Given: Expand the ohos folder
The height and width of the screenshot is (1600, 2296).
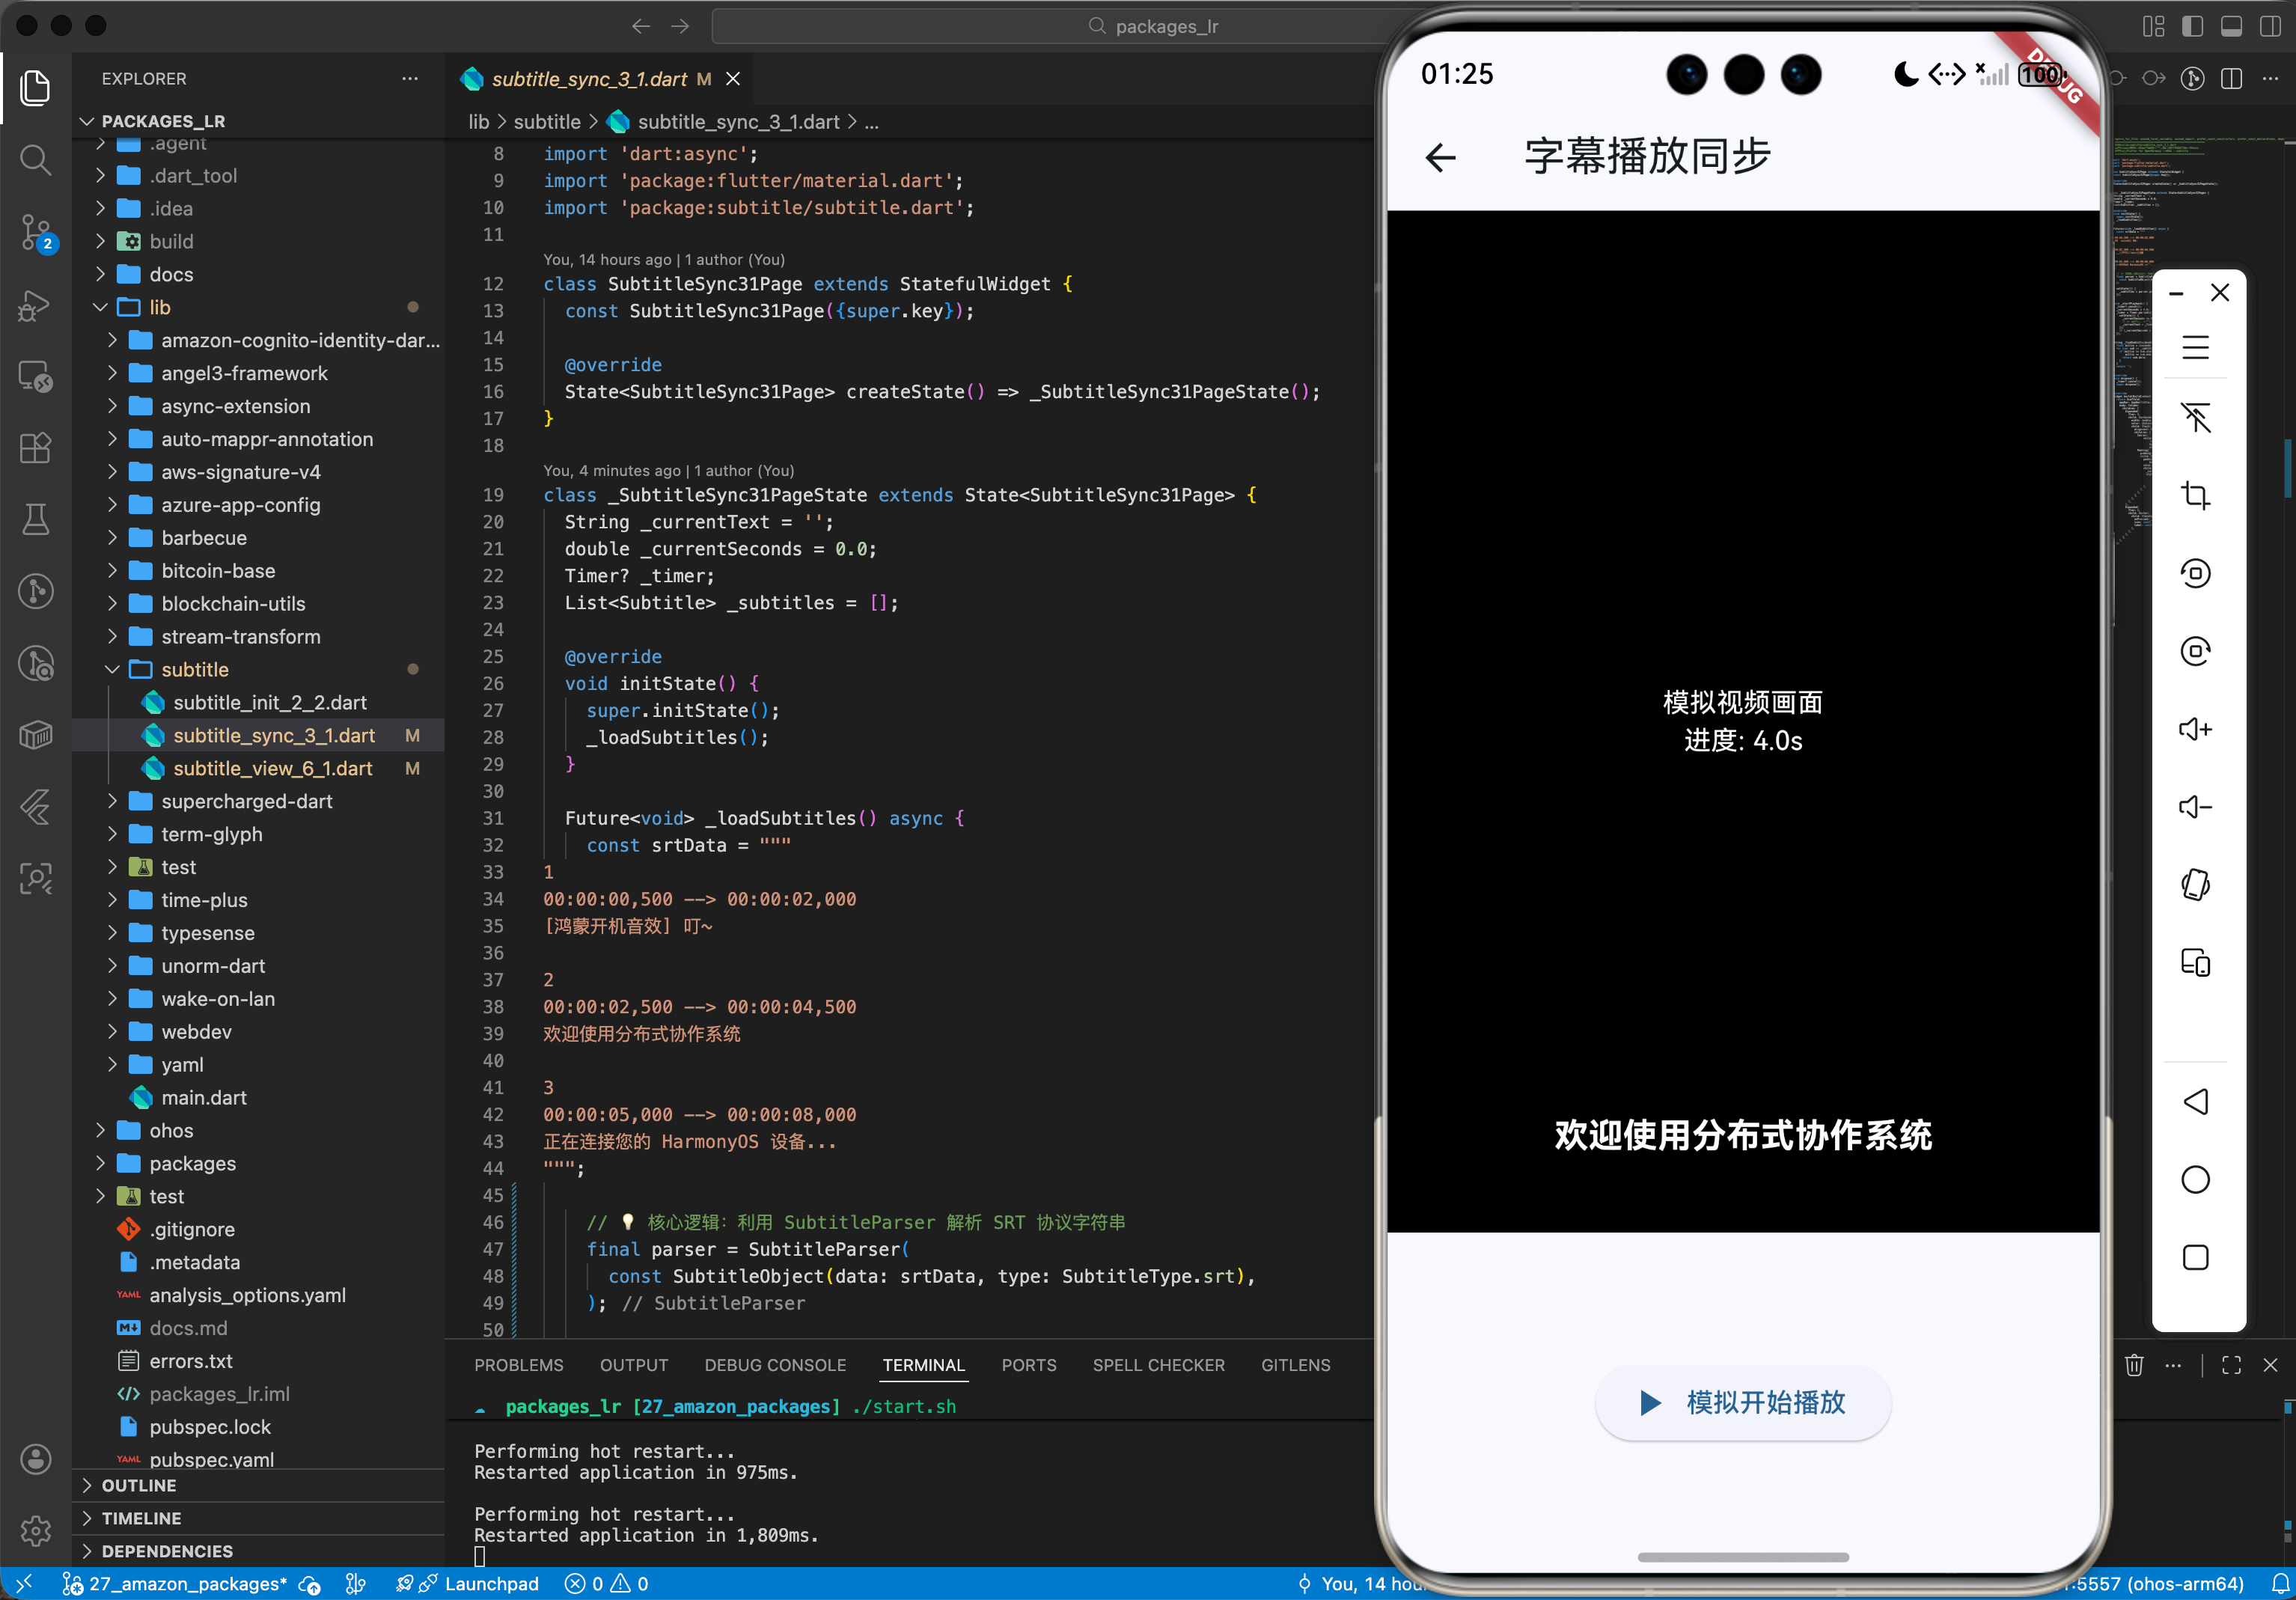Looking at the screenshot, I should tap(171, 1131).
